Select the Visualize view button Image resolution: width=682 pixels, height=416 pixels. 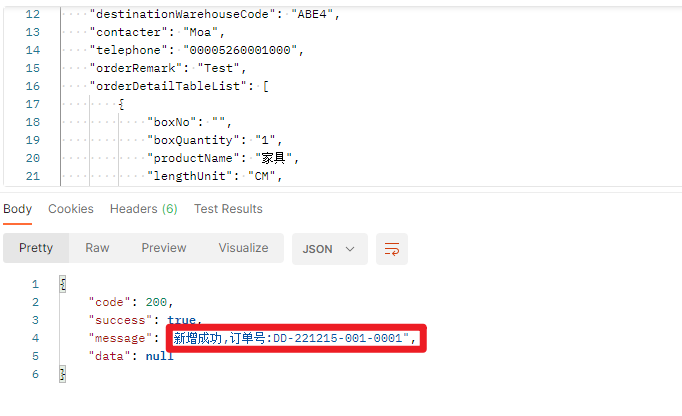coord(244,248)
